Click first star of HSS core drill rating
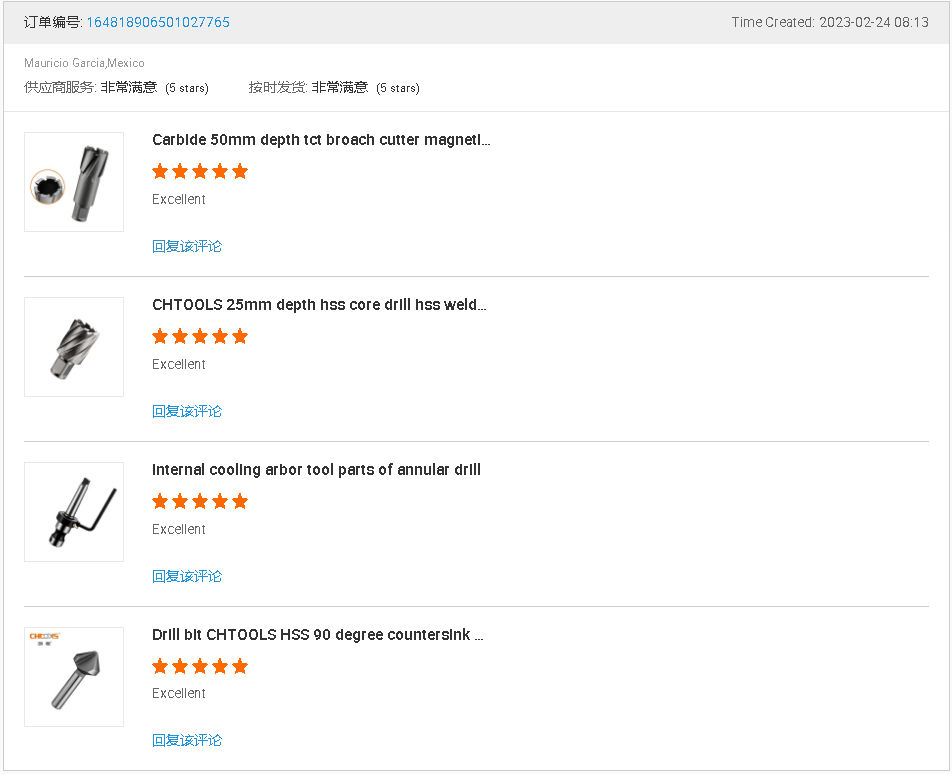Viewport: 952px width, 774px height. [160, 336]
